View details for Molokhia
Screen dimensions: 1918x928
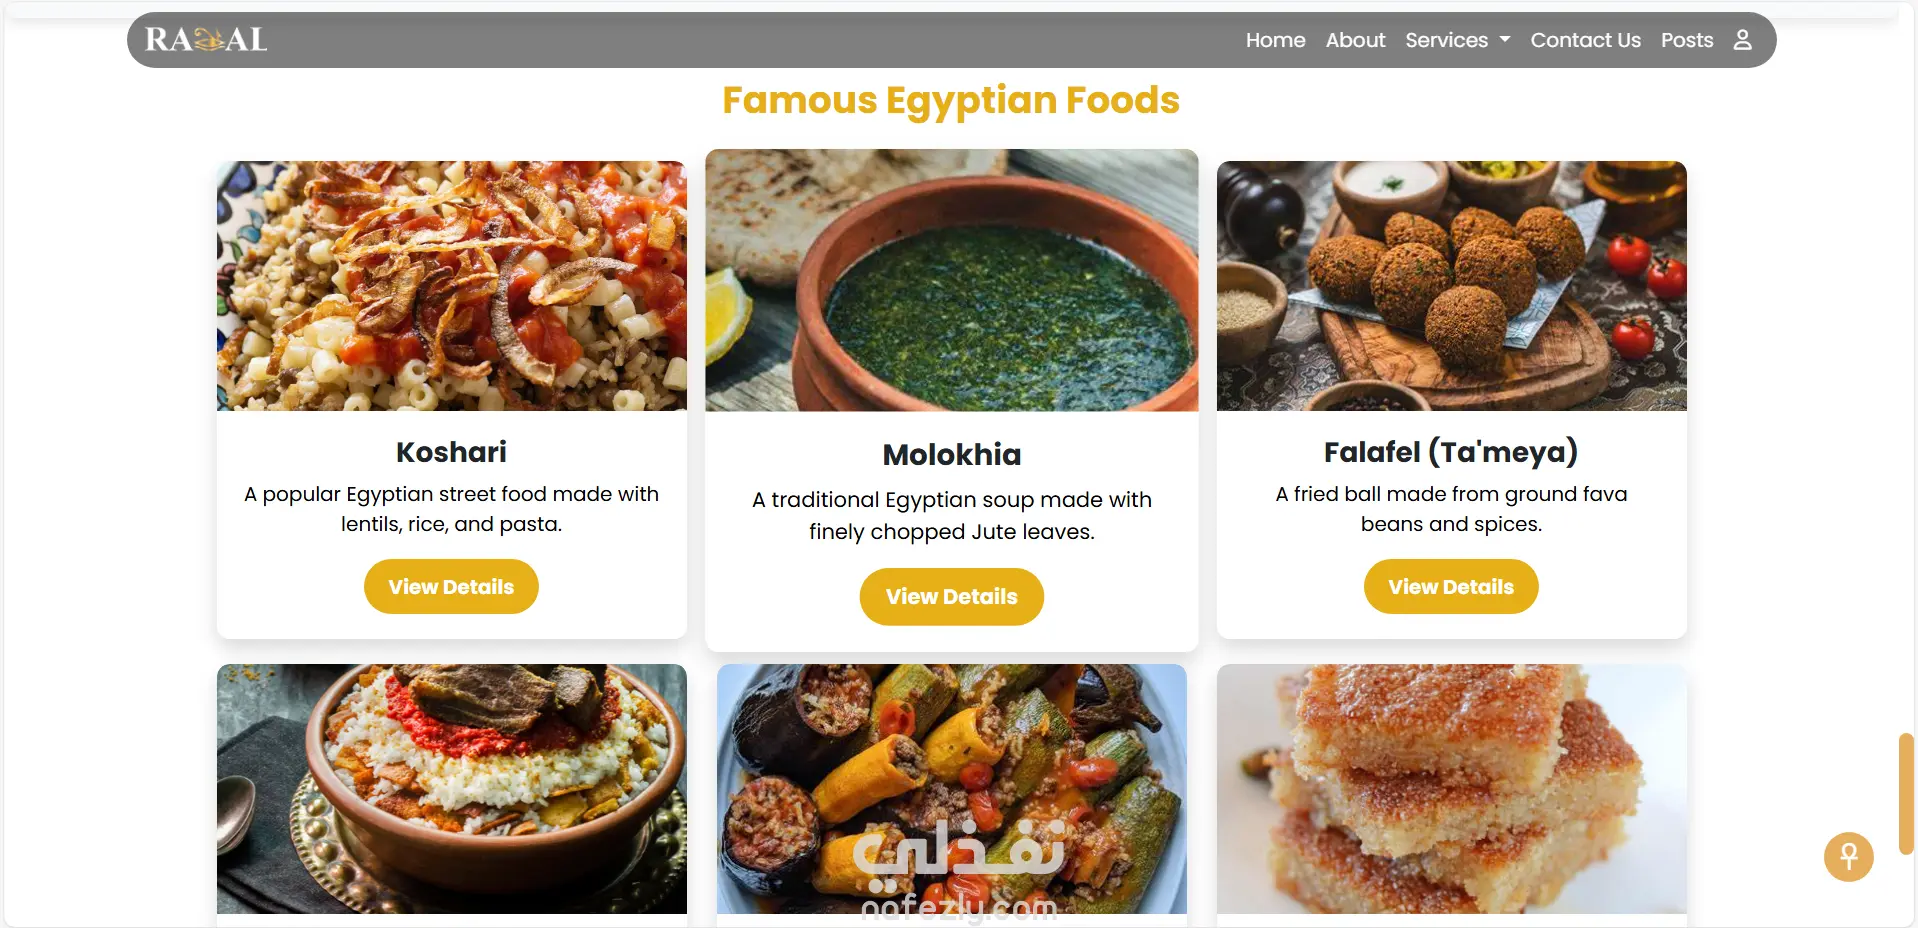click(x=951, y=597)
